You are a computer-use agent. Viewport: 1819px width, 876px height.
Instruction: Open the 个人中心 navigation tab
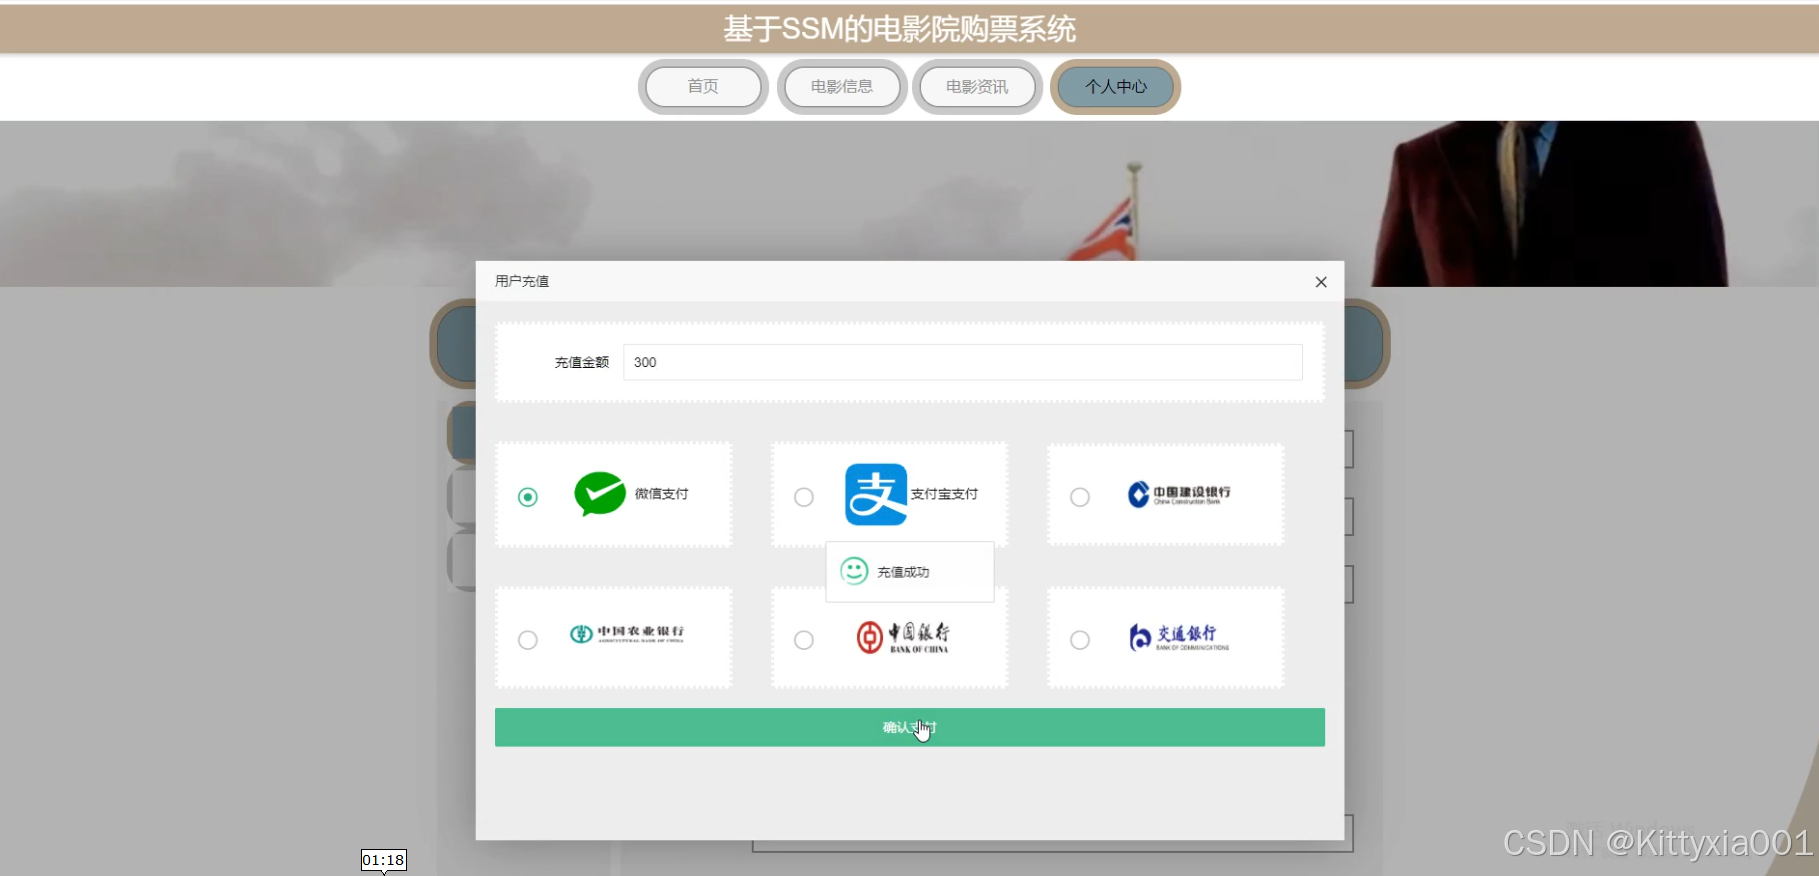1116,87
